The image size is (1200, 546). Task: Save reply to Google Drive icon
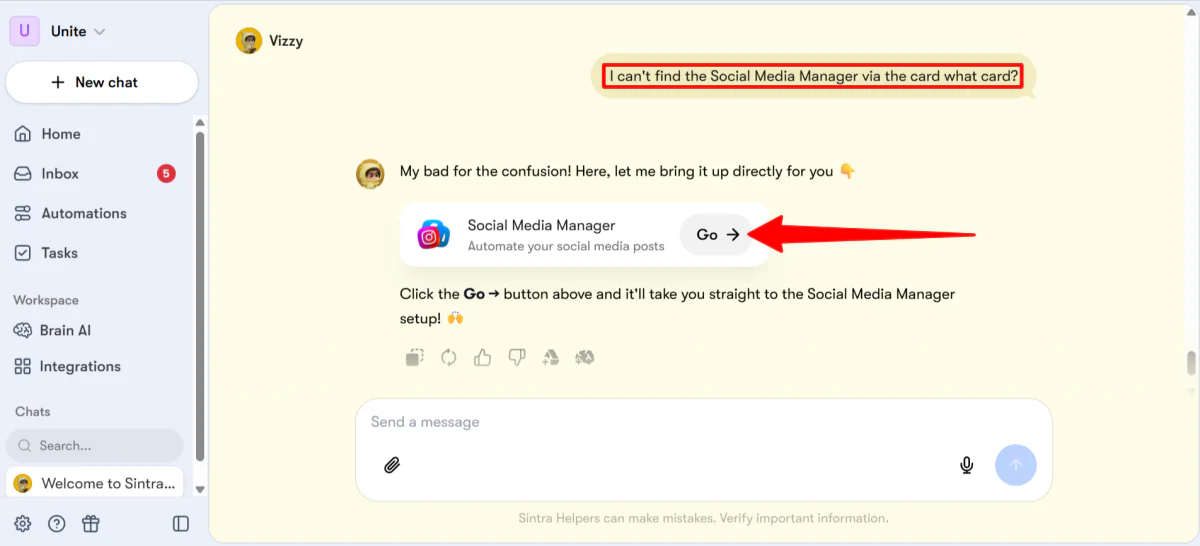coord(551,357)
